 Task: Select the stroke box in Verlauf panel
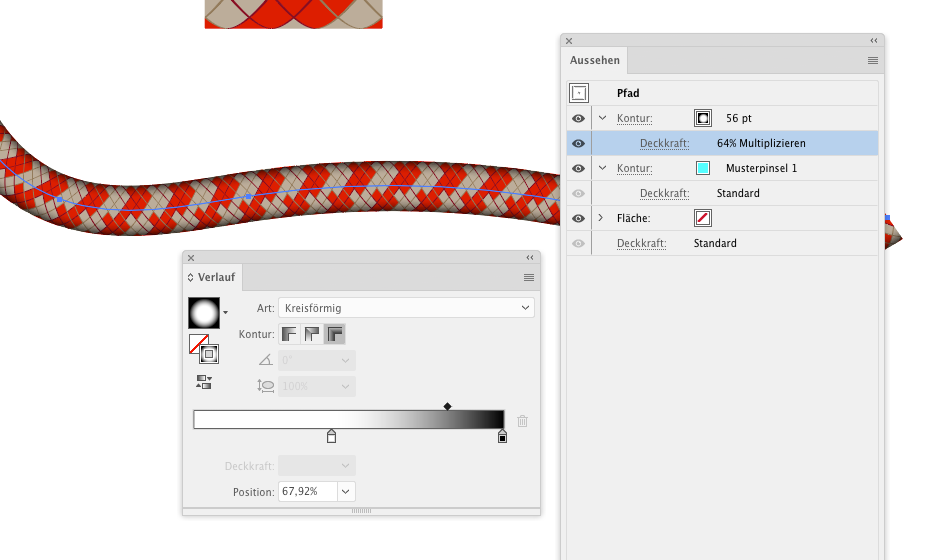(209, 354)
